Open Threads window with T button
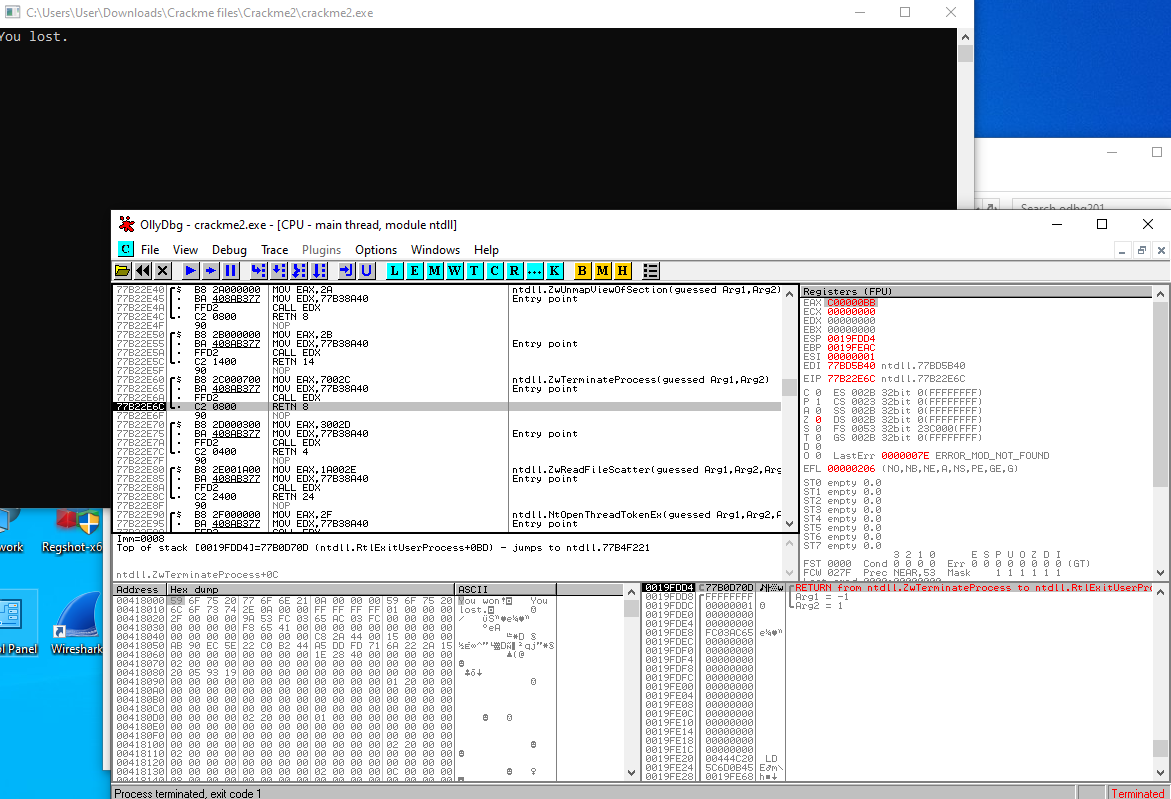 (474, 271)
